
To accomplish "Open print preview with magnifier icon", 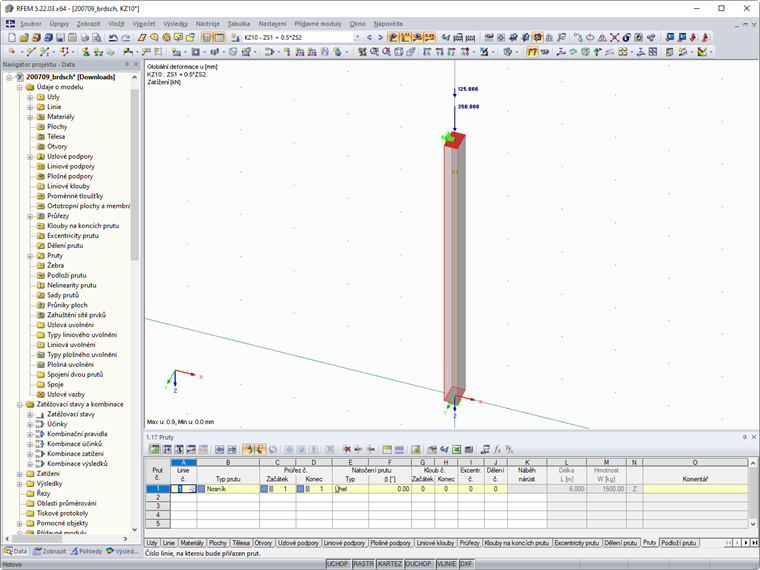I will 97,37.
